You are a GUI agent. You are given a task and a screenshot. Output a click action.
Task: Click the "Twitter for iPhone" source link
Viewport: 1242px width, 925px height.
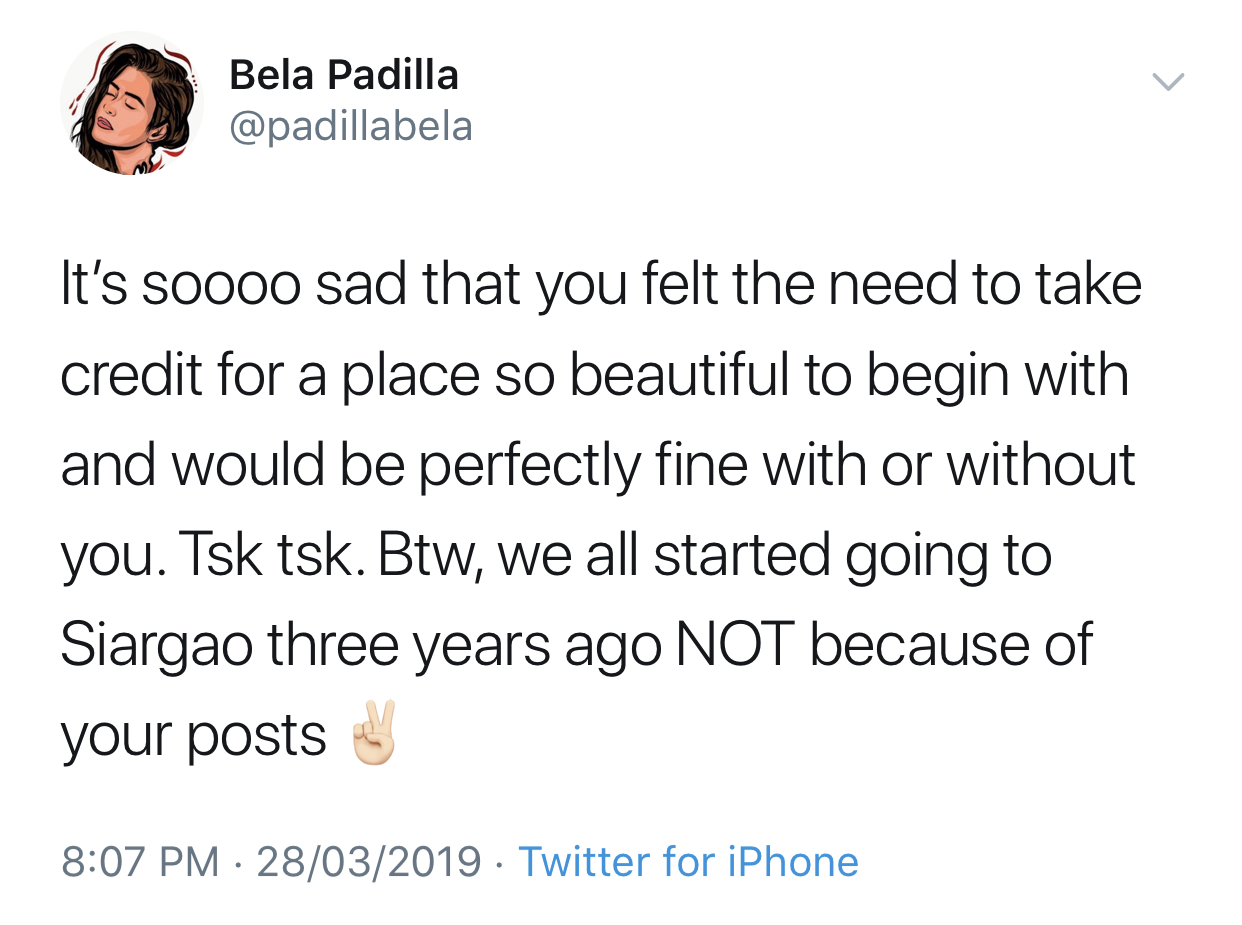click(x=688, y=862)
